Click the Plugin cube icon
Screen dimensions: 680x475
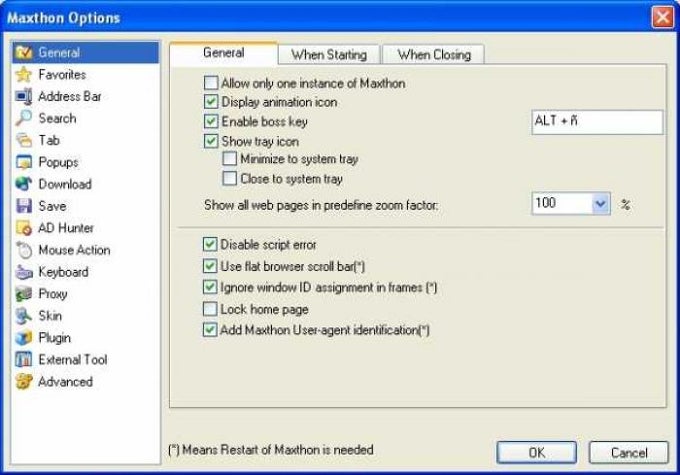click(24, 337)
